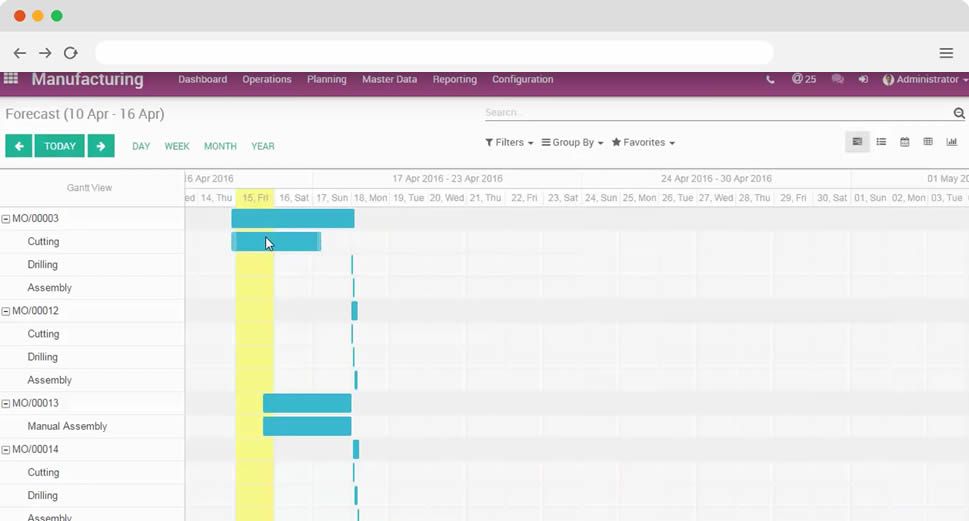The image size is (969, 521).
Task: Switch Gantt scale to MONTH
Action: 221,146
